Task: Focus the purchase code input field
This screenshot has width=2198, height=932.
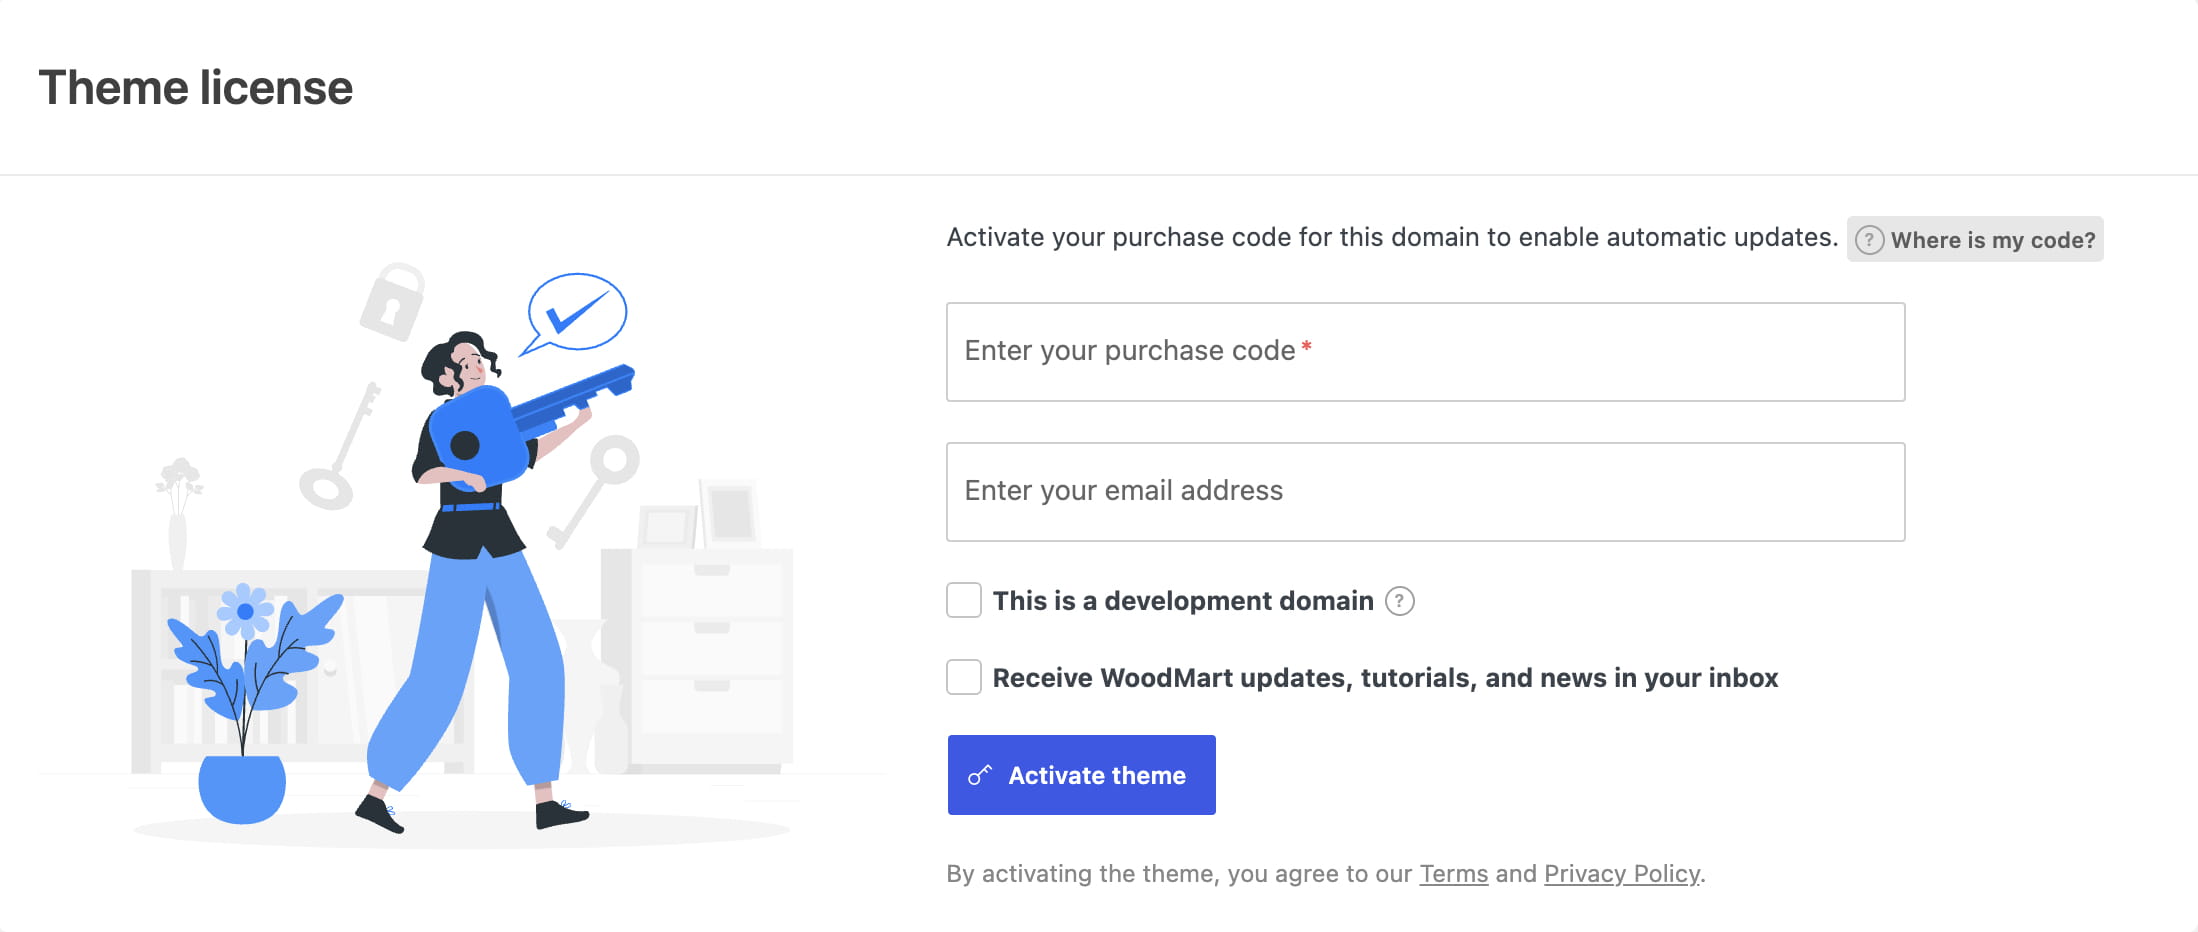Action: tap(1426, 352)
